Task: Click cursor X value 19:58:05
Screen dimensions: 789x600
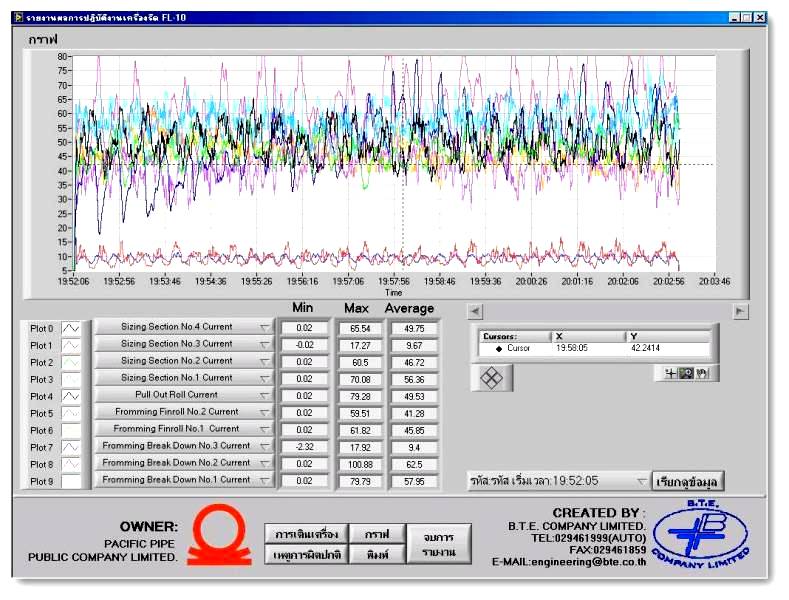Action: tap(572, 348)
